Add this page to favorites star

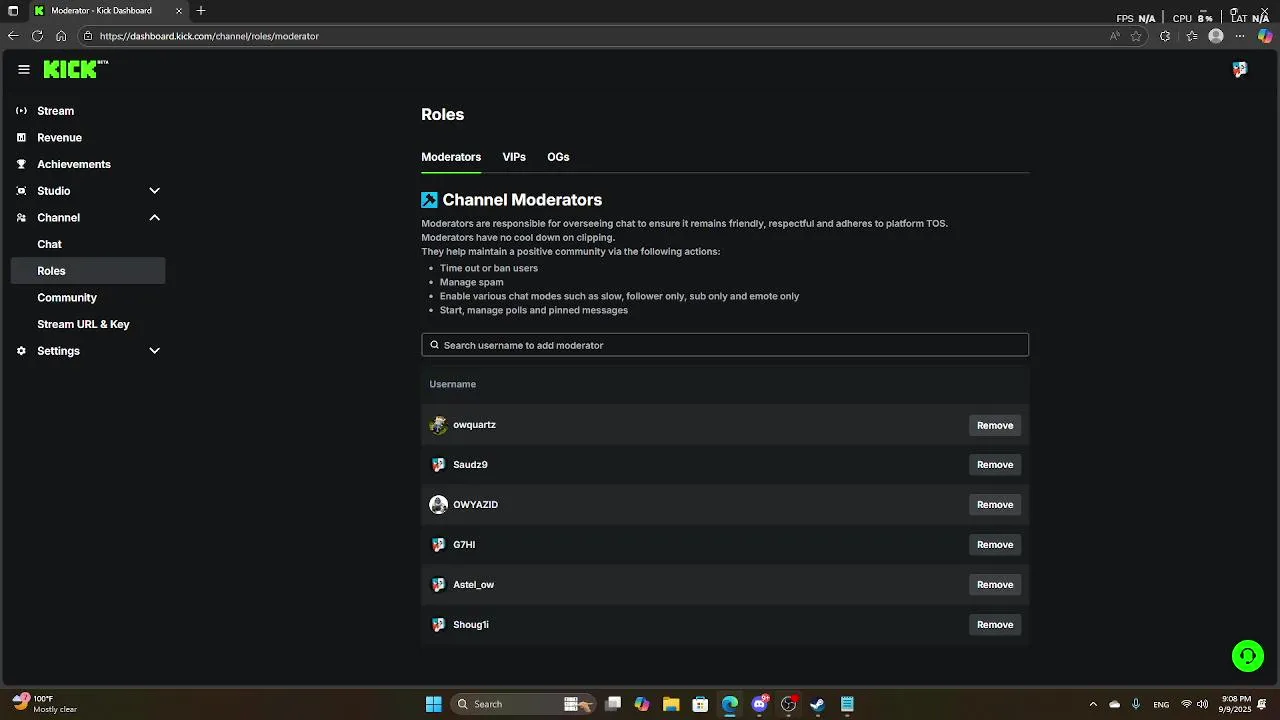(1136, 36)
